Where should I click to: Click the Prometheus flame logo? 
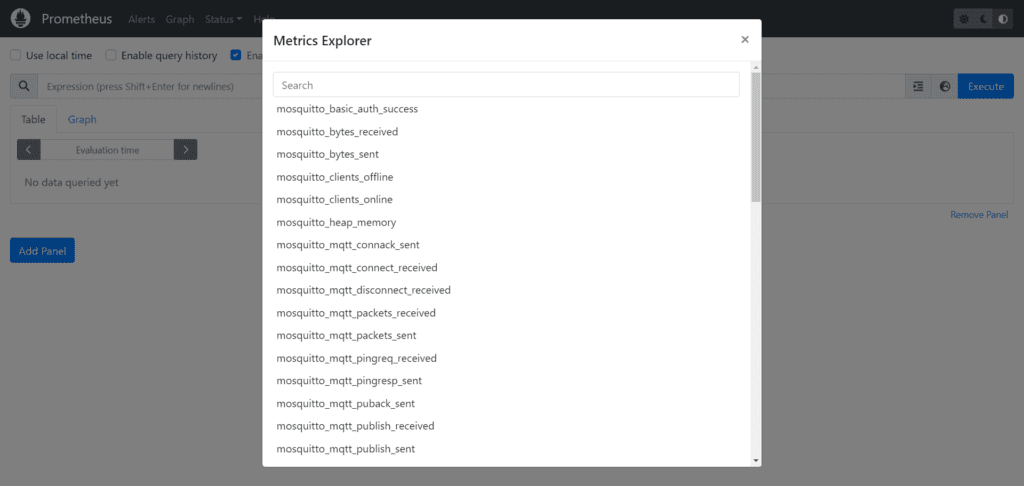tap(21, 18)
